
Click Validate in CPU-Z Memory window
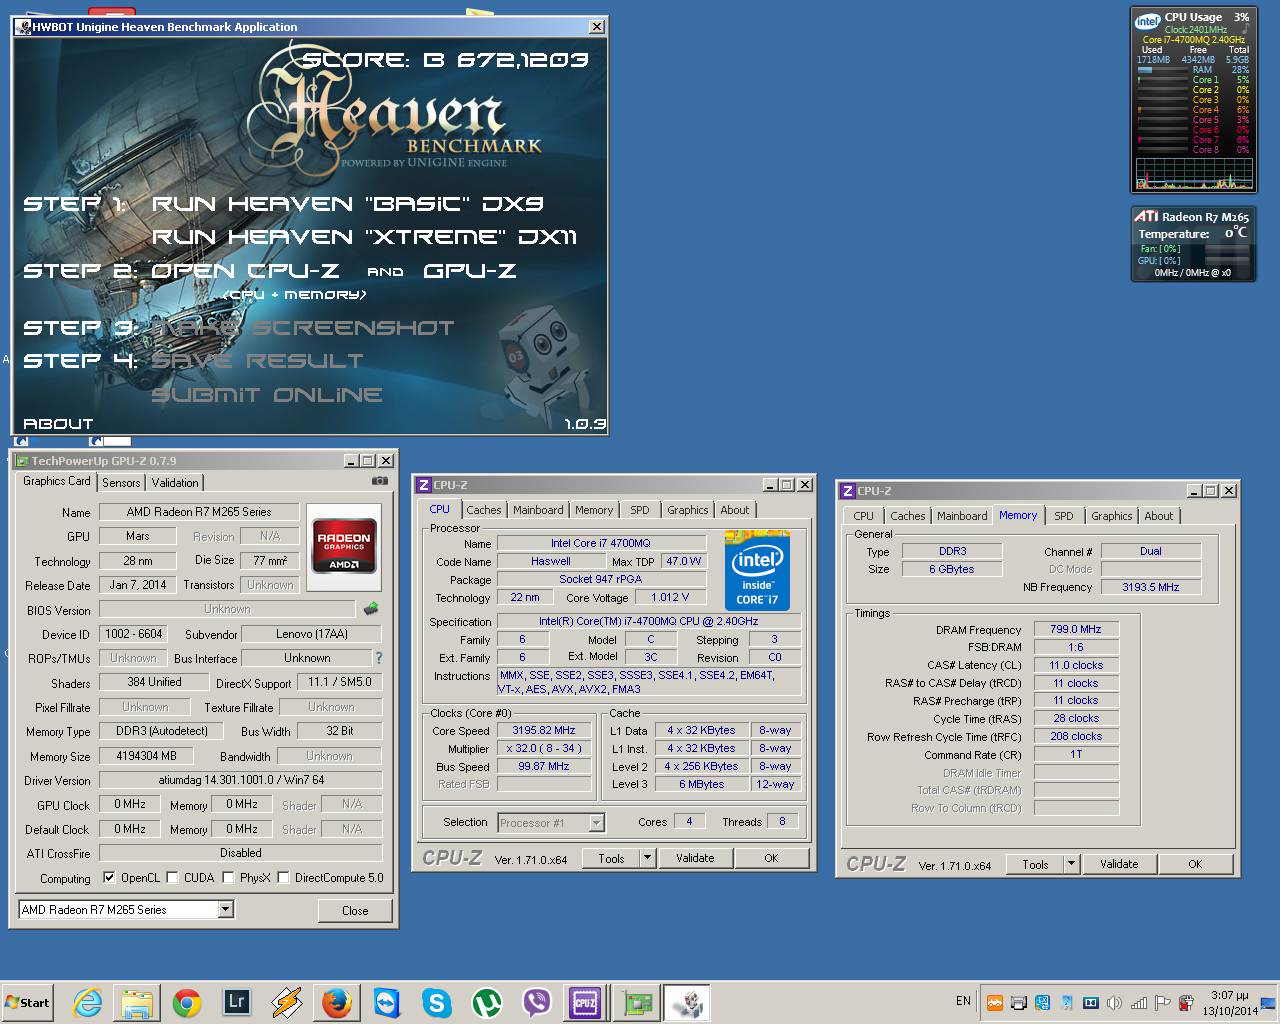pyautogui.click(x=1119, y=864)
